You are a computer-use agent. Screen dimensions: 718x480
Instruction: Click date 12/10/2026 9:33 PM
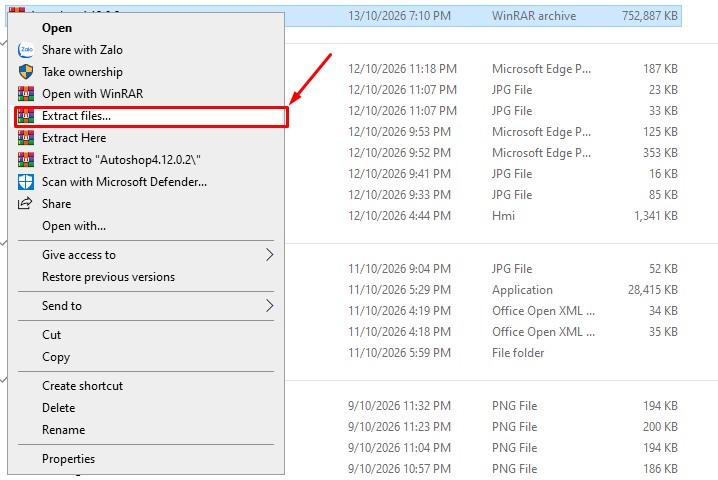click(399, 195)
